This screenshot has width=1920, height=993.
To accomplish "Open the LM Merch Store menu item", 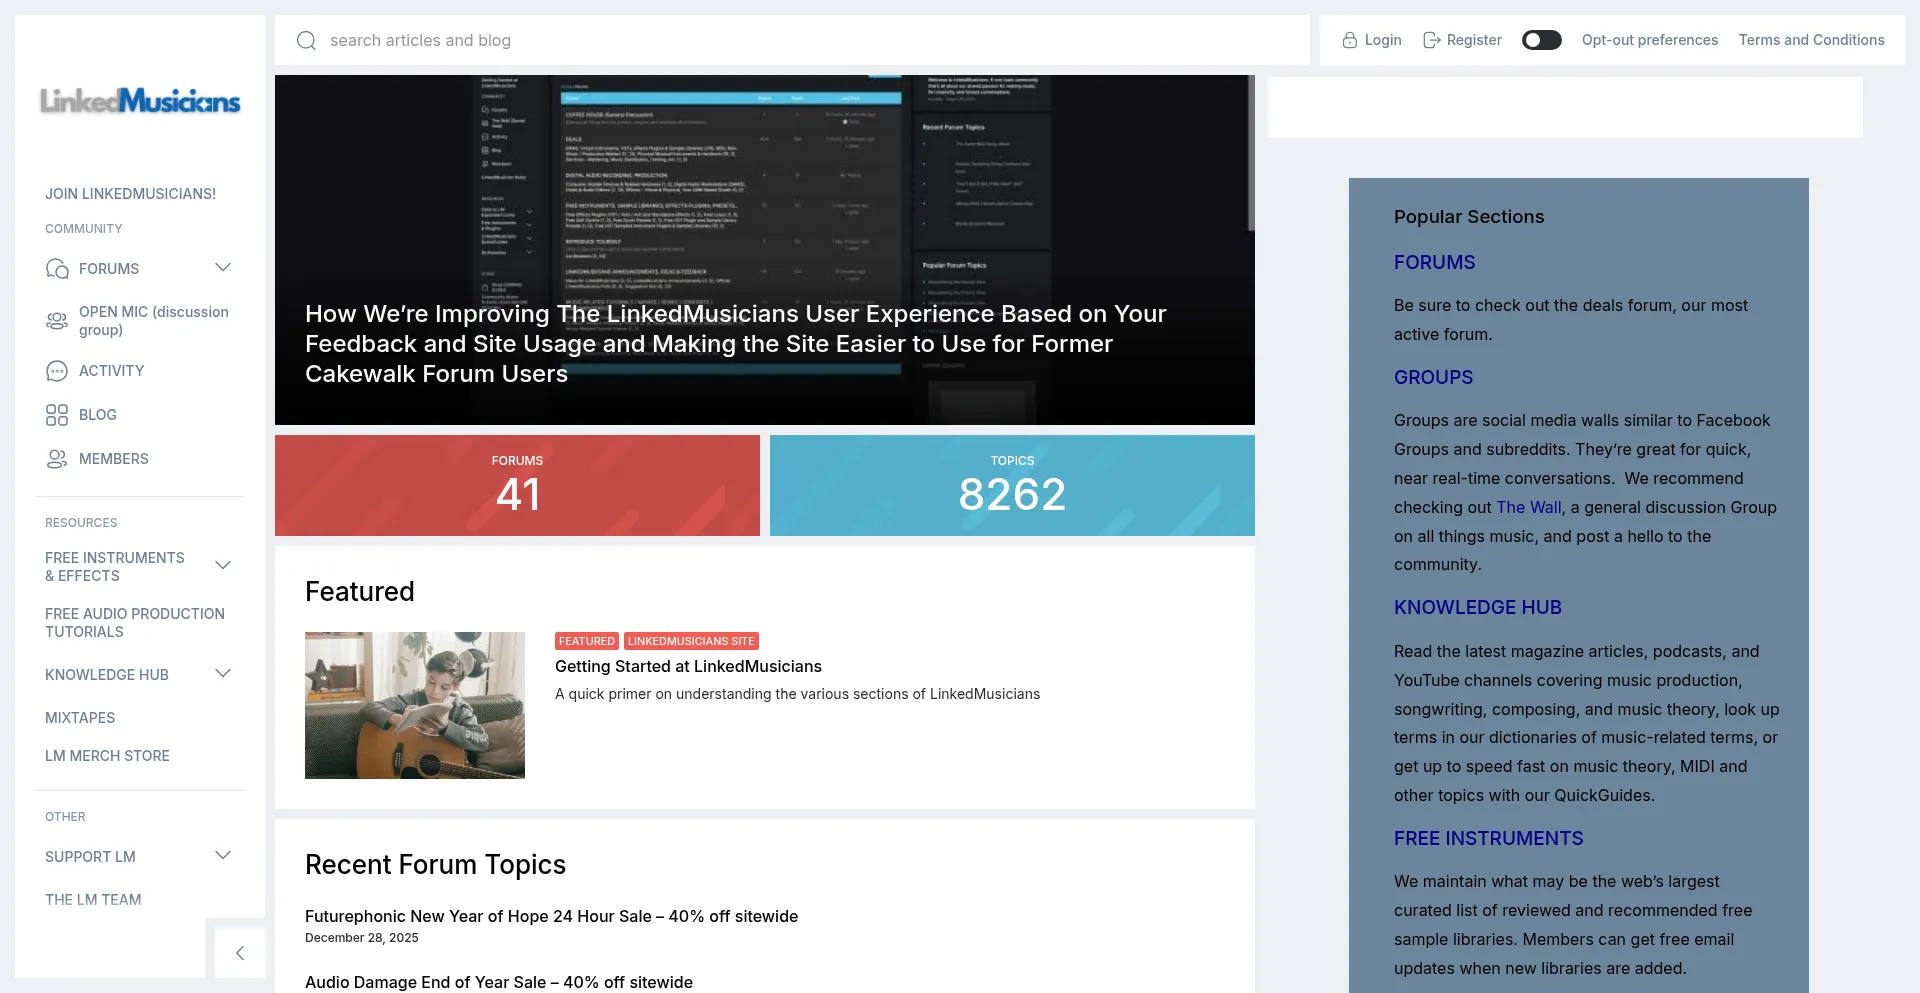I will coord(107,756).
